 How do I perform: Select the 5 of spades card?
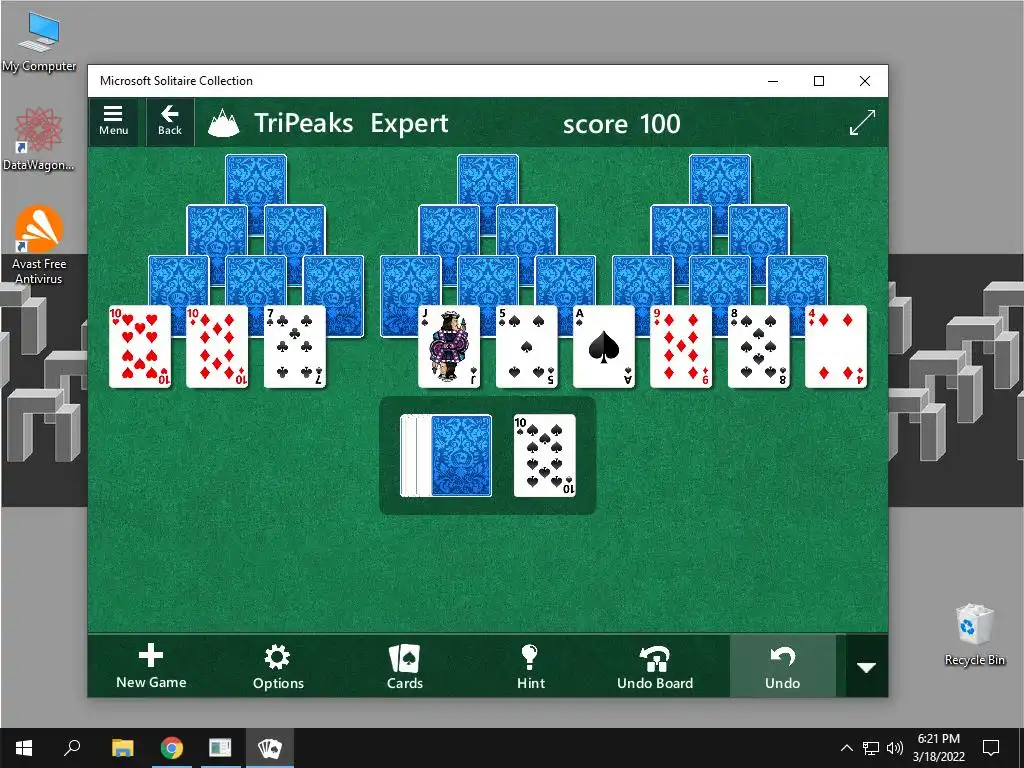(526, 347)
